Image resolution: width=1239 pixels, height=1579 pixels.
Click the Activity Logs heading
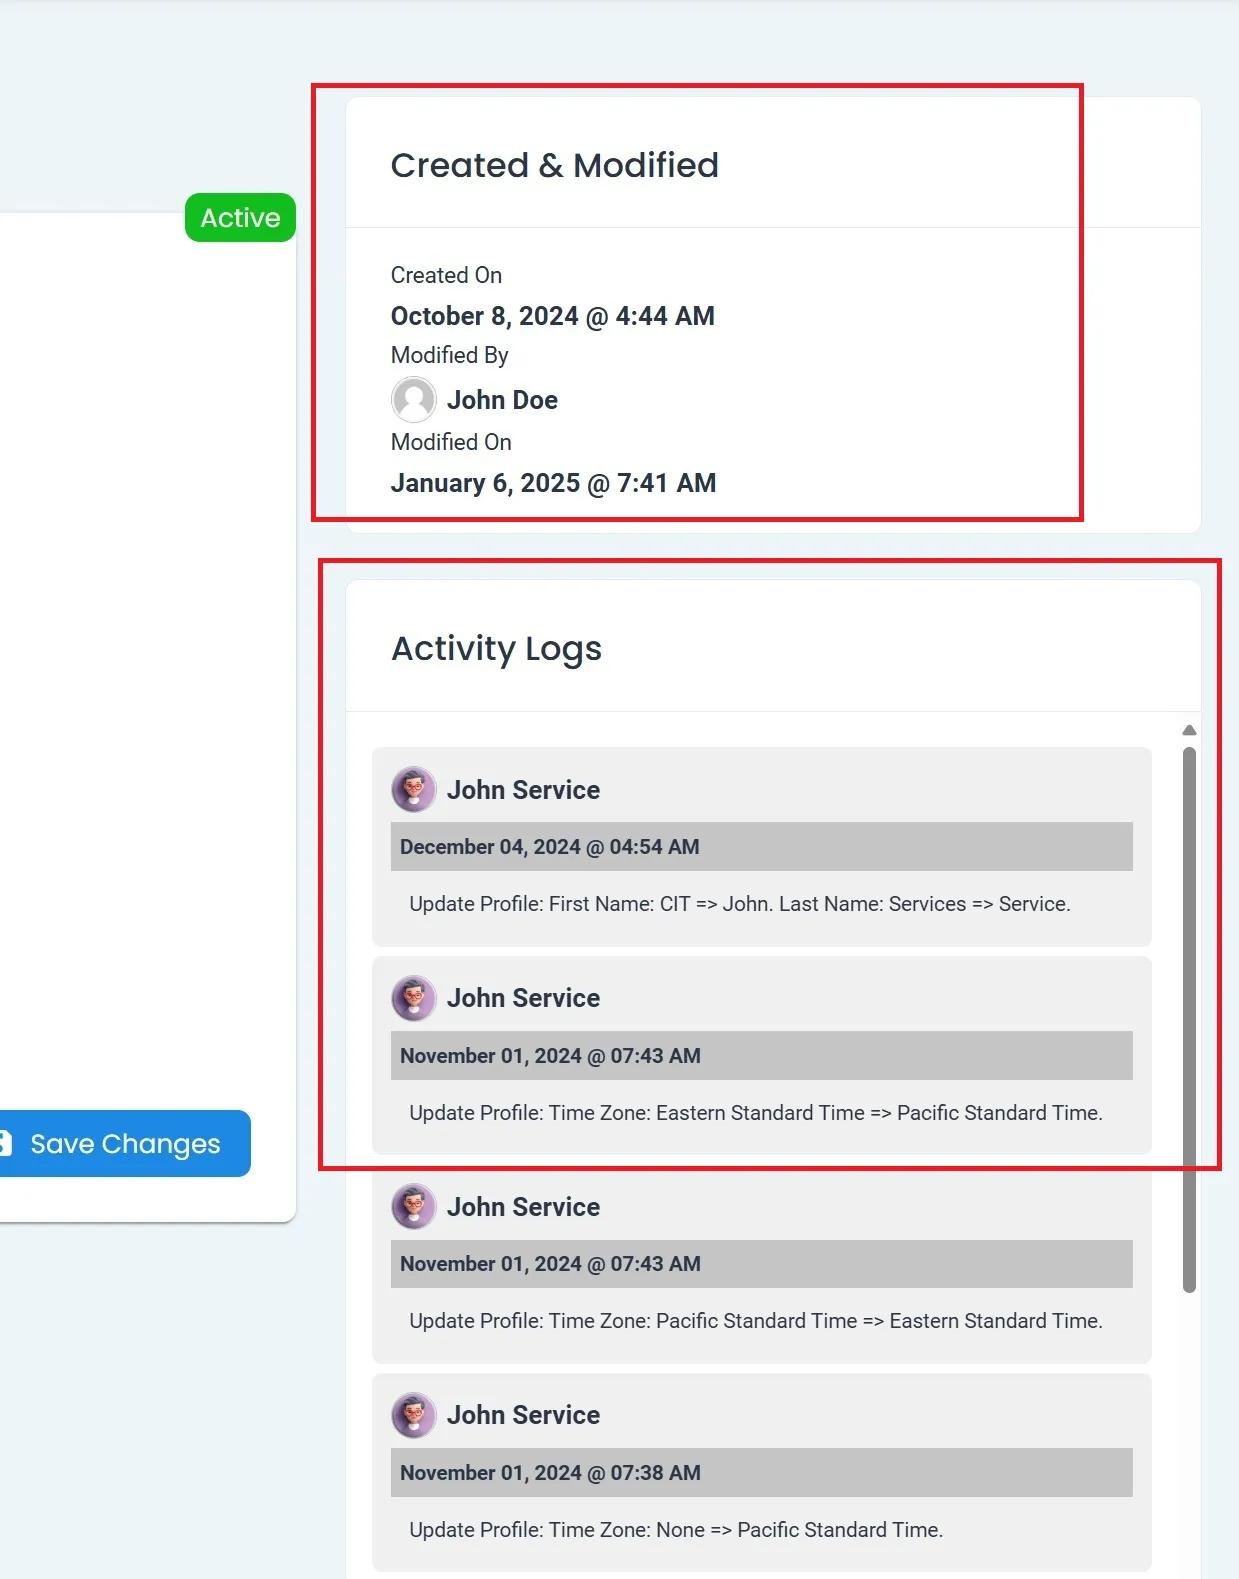(496, 649)
